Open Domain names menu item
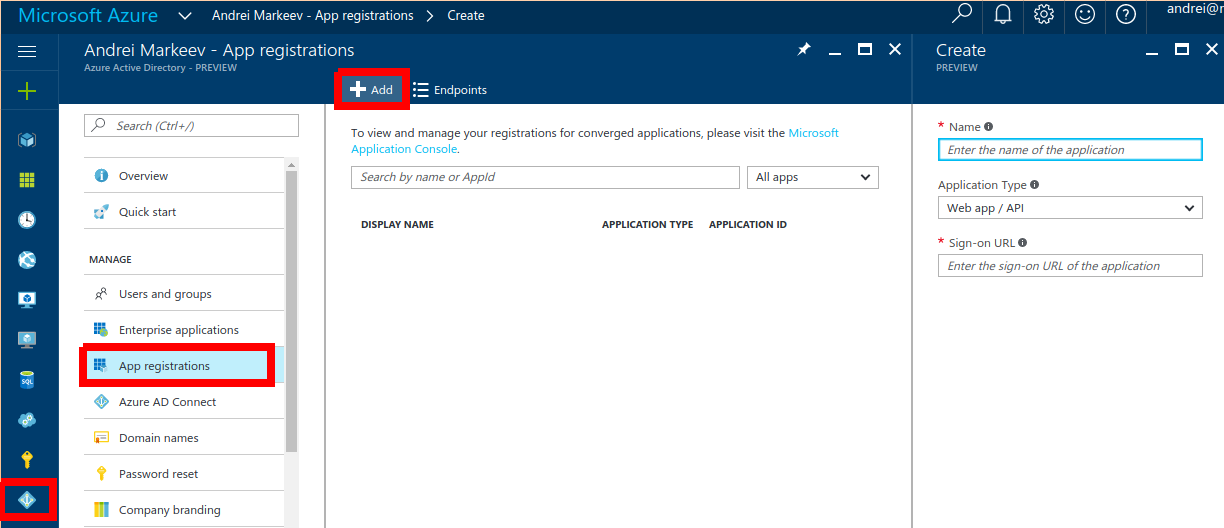 click(184, 438)
